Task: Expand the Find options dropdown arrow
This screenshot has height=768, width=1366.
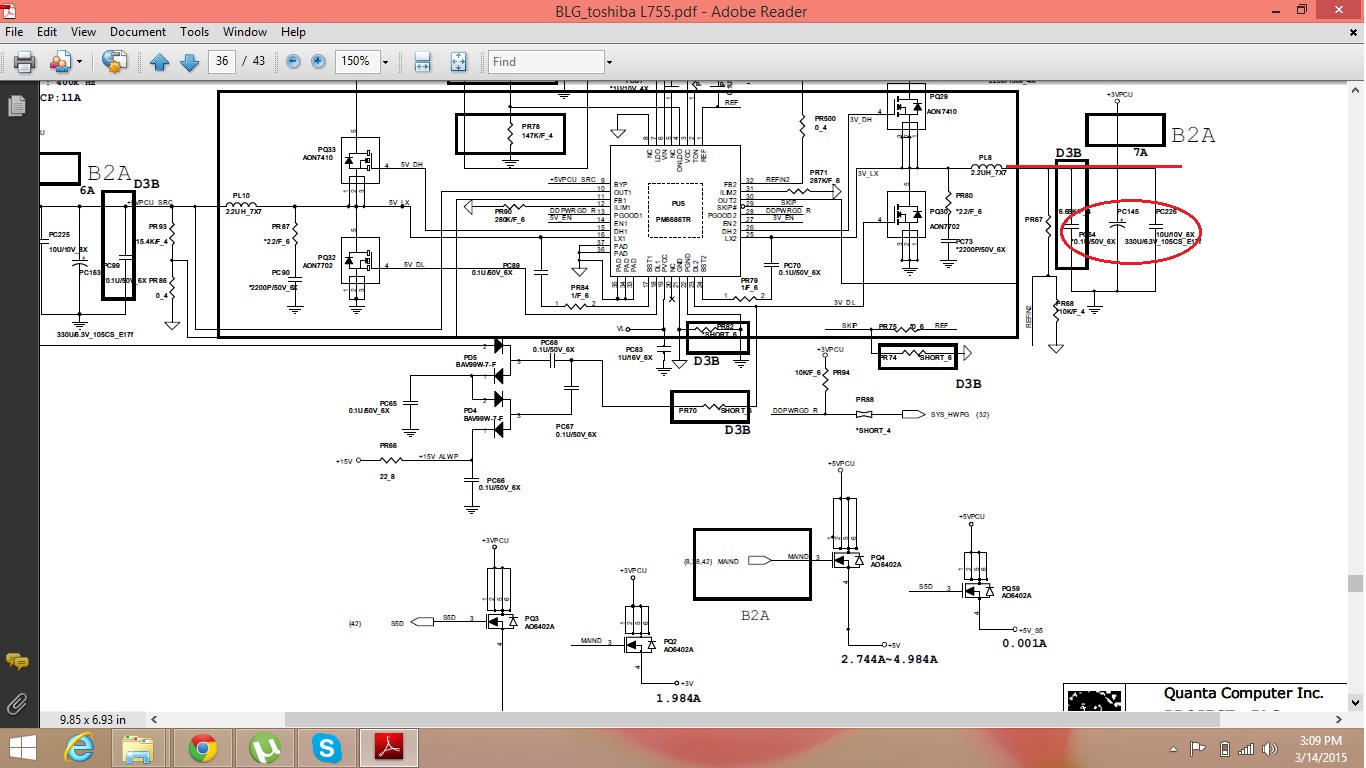Action: point(608,62)
